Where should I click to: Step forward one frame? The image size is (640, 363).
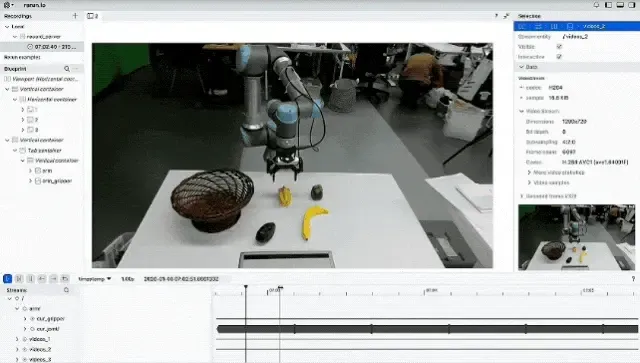53,278
